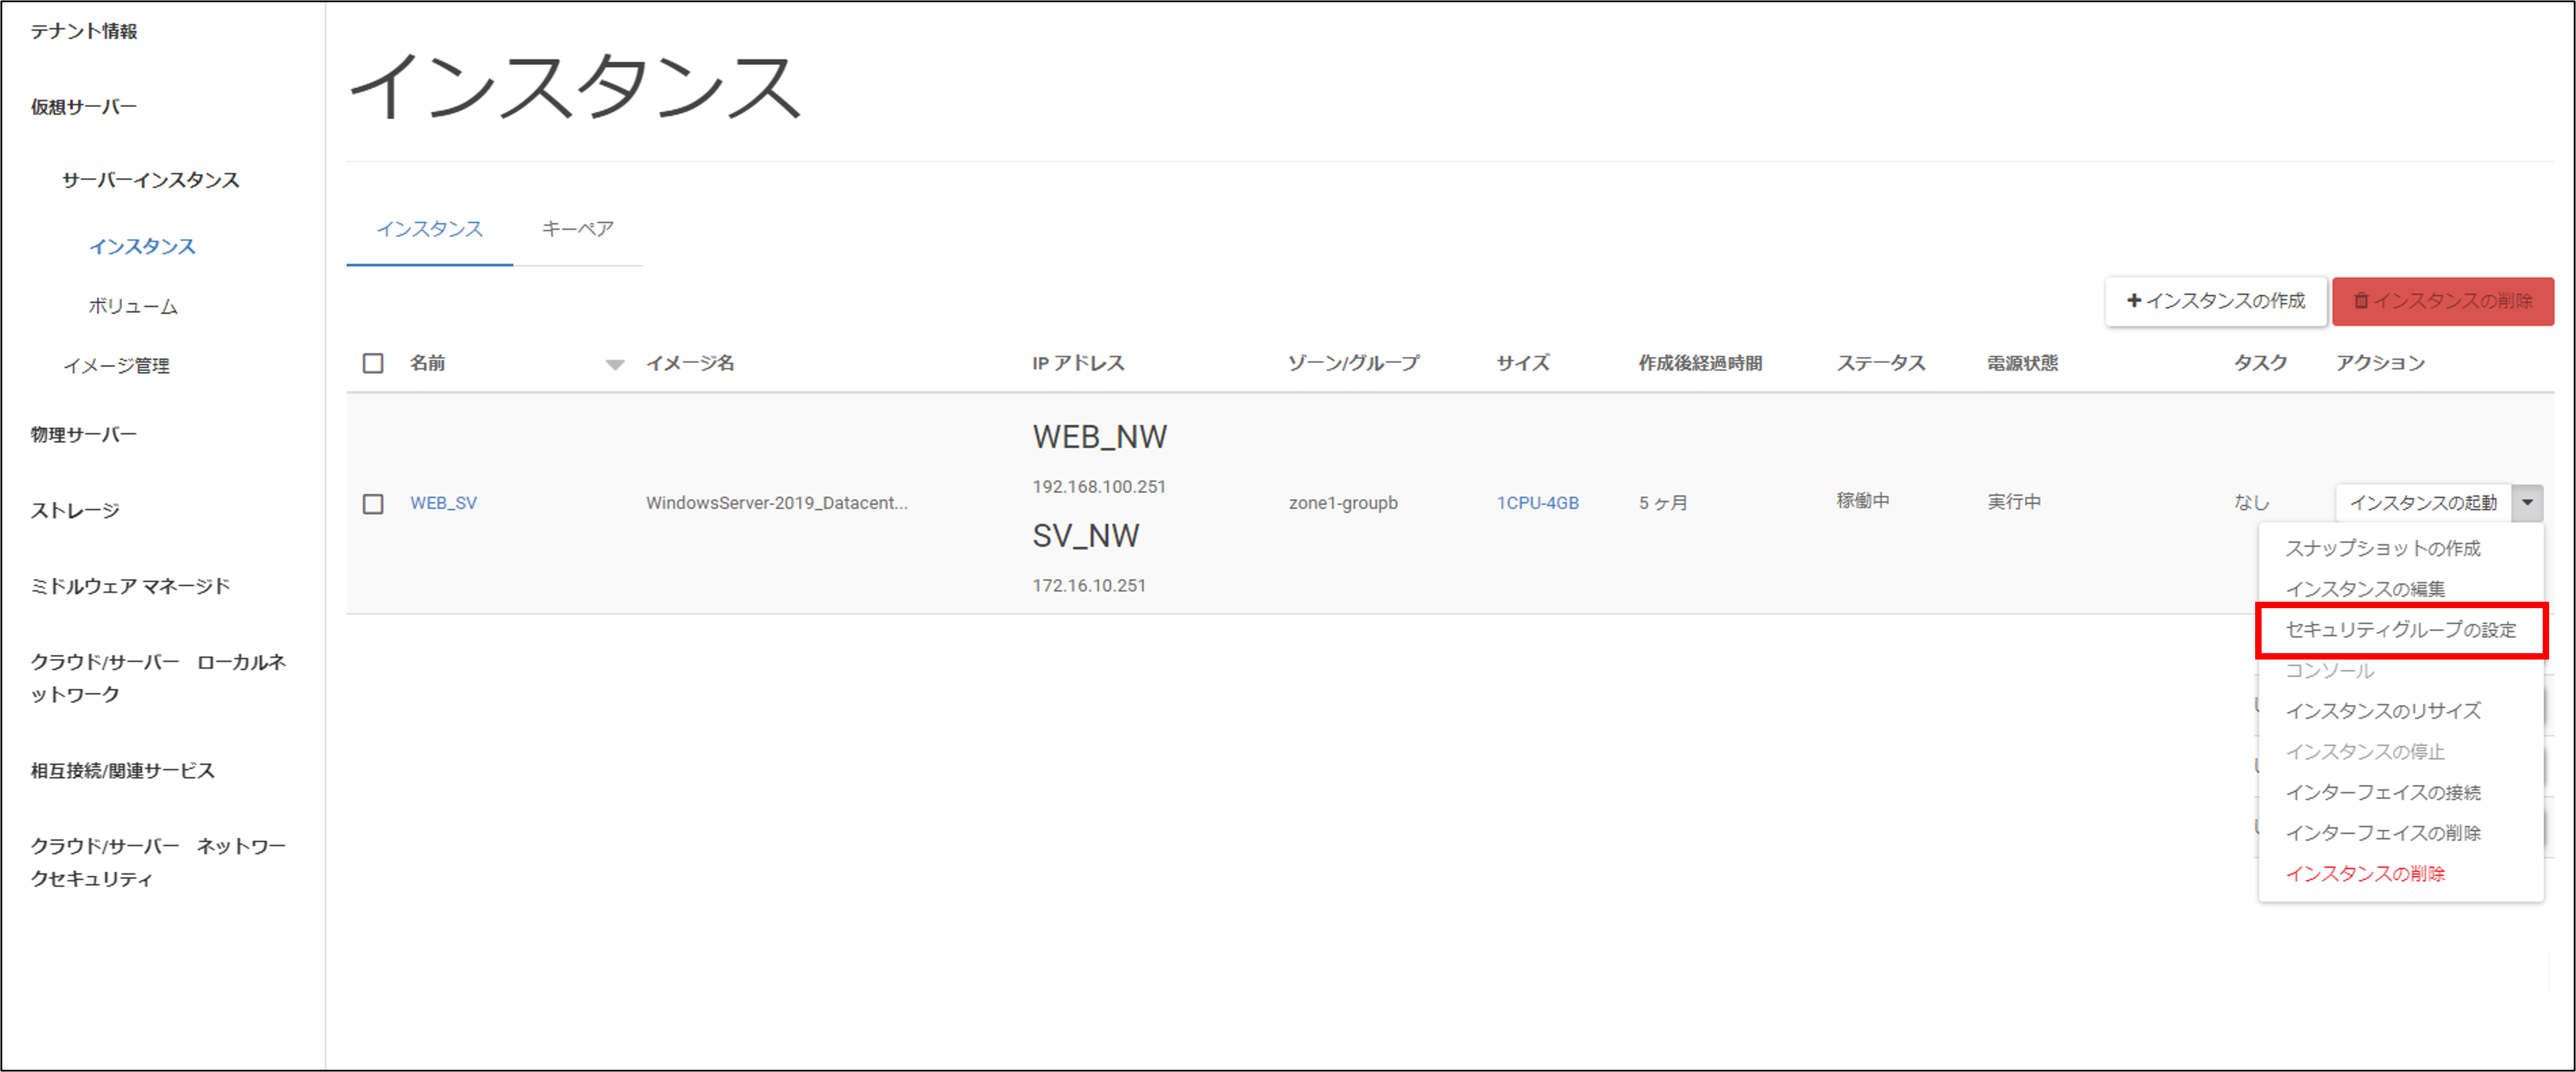Select the インスタンス tab
This screenshot has width=2576, height=1072.
[x=430, y=229]
